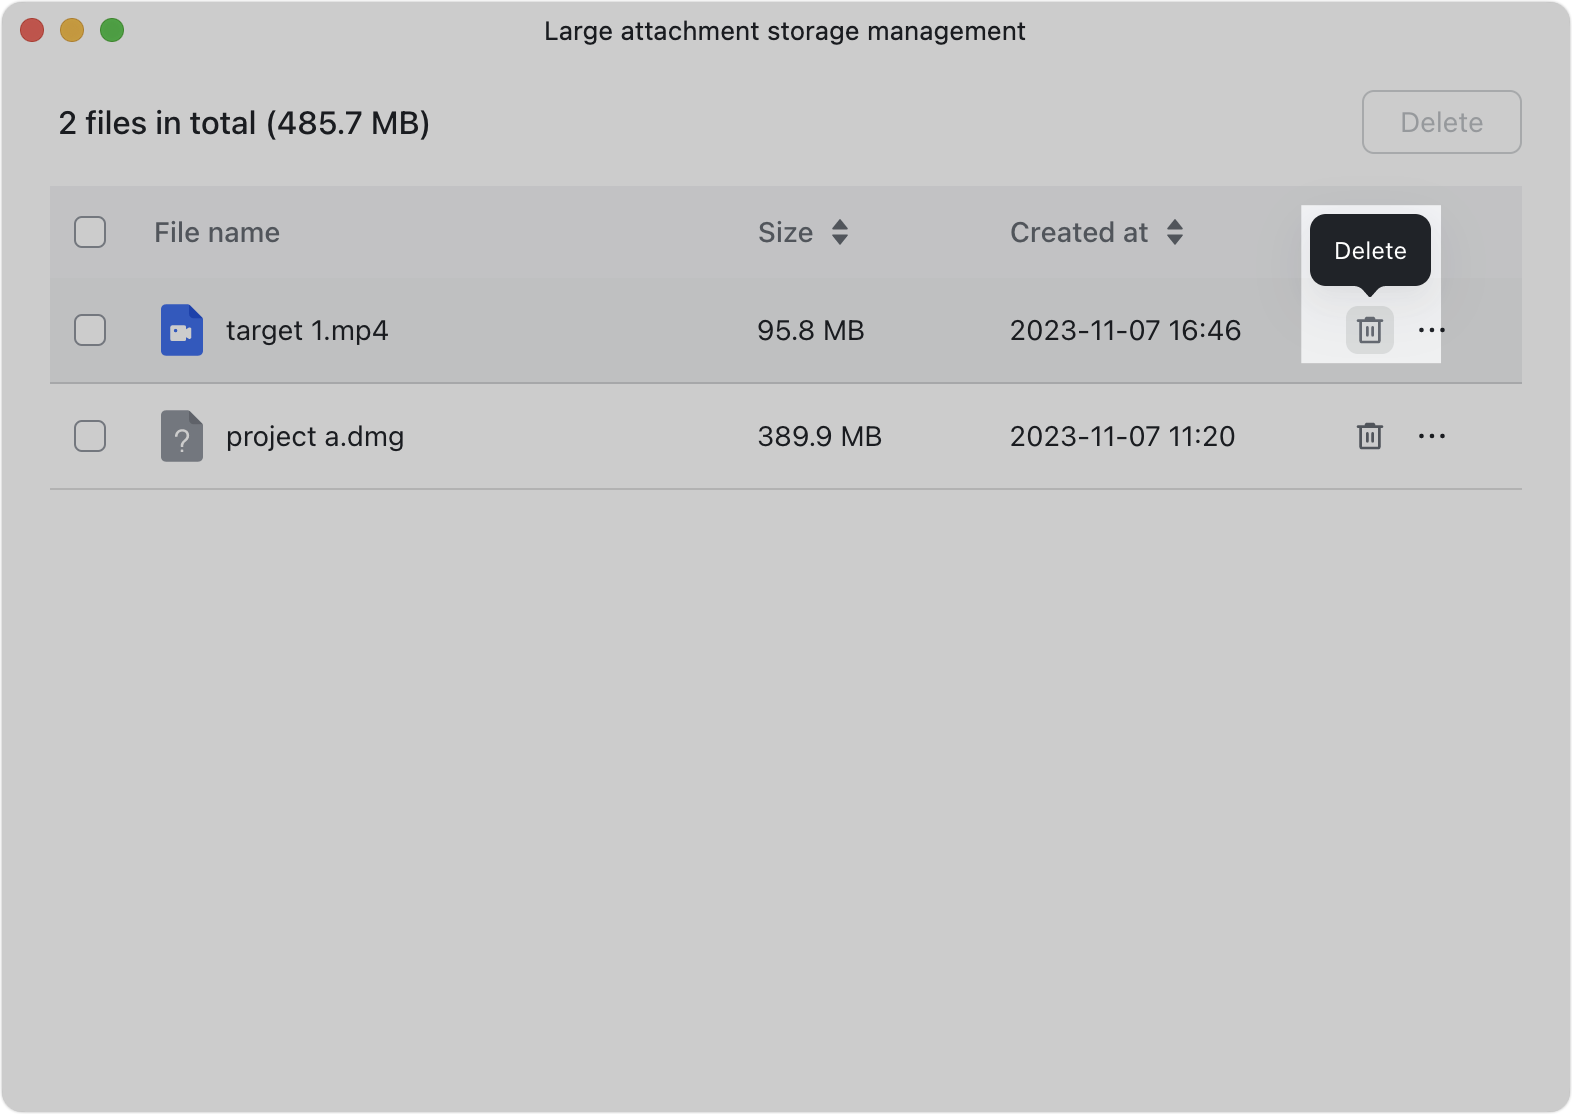This screenshot has width=1572, height=1114.
Task: Click the Large attachment storage management title
Action: click(x=784, y=31)
